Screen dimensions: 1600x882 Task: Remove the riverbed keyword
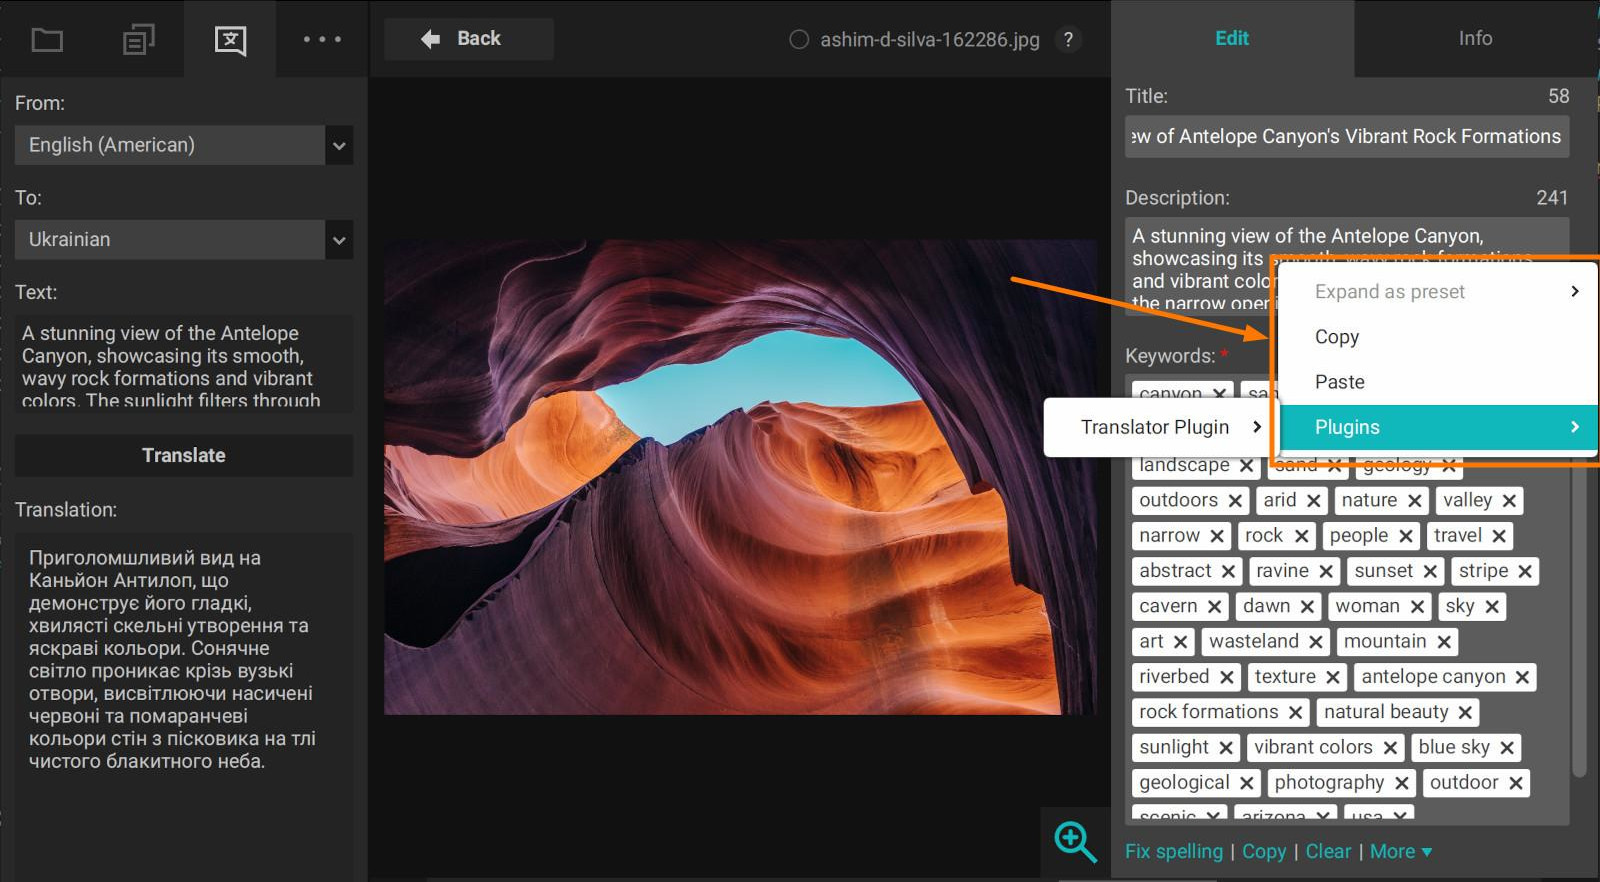coord(1226,677)
